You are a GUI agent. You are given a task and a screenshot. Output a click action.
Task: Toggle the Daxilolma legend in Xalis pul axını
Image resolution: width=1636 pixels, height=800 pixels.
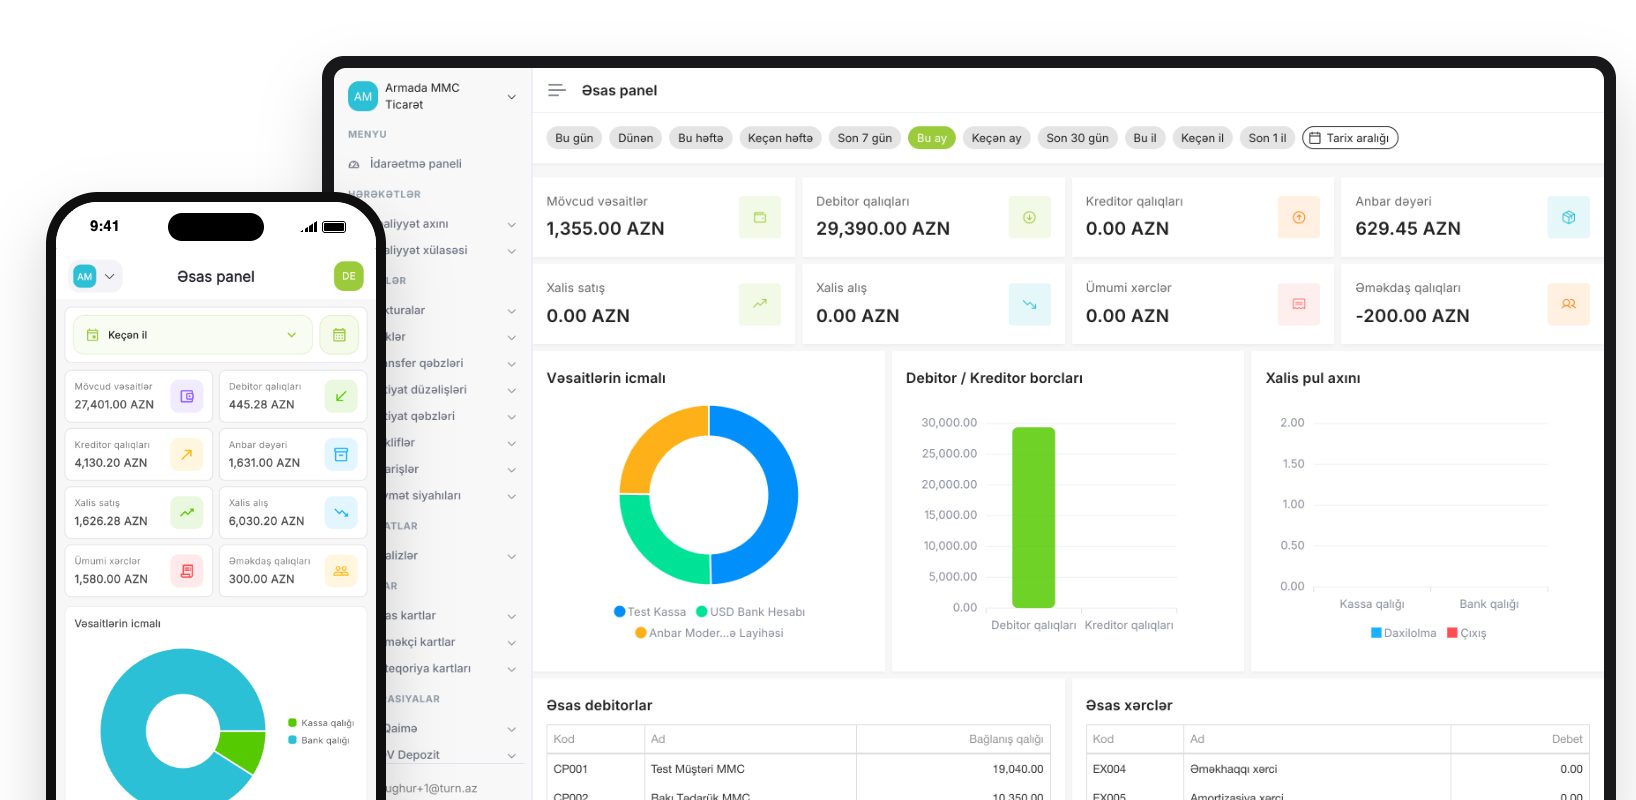1403,633
